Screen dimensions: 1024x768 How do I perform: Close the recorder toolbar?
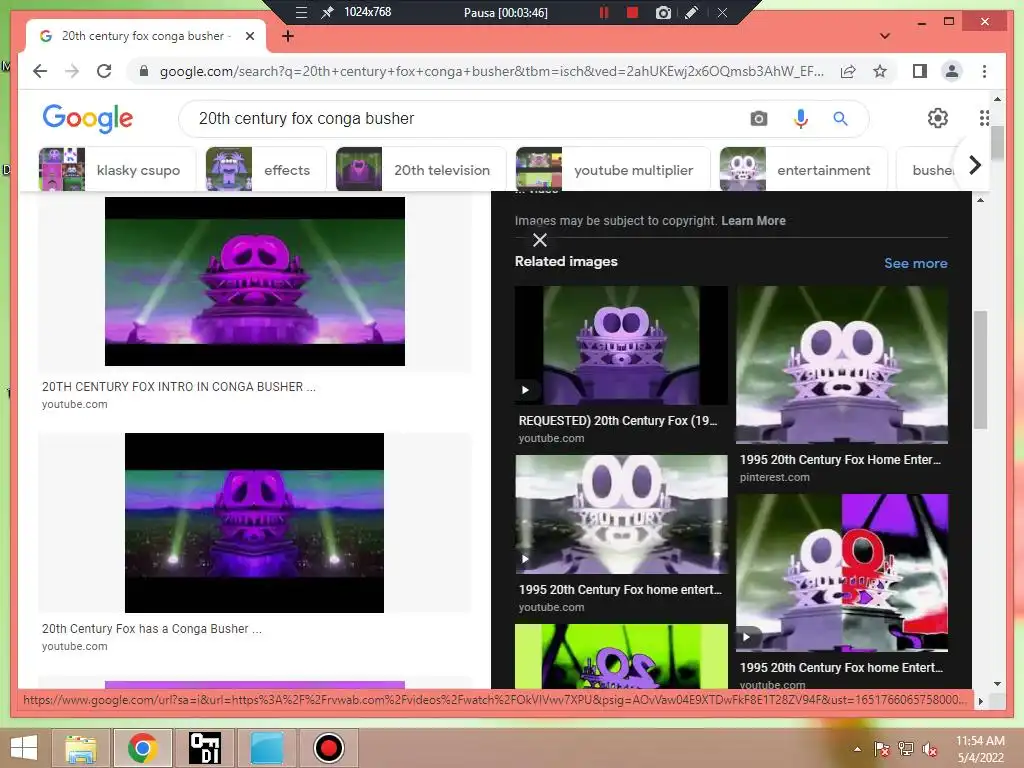pyautogui.click(x=722, y=12)
